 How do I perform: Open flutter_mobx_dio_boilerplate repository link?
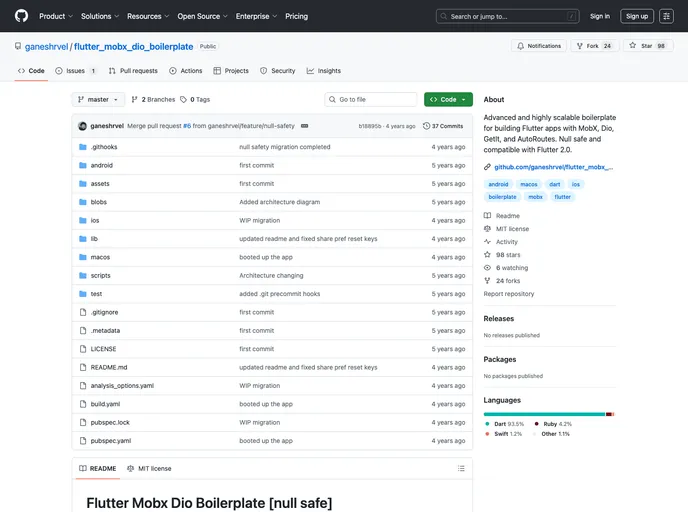133,47
